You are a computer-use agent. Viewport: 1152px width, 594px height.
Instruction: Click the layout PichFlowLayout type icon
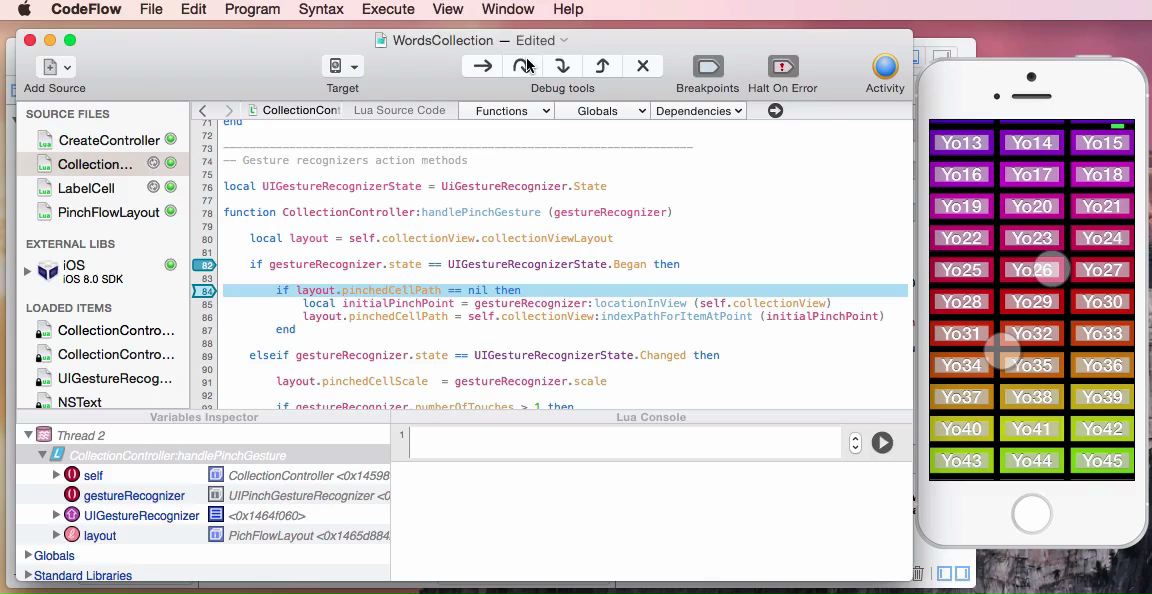[x=215, y=534]
